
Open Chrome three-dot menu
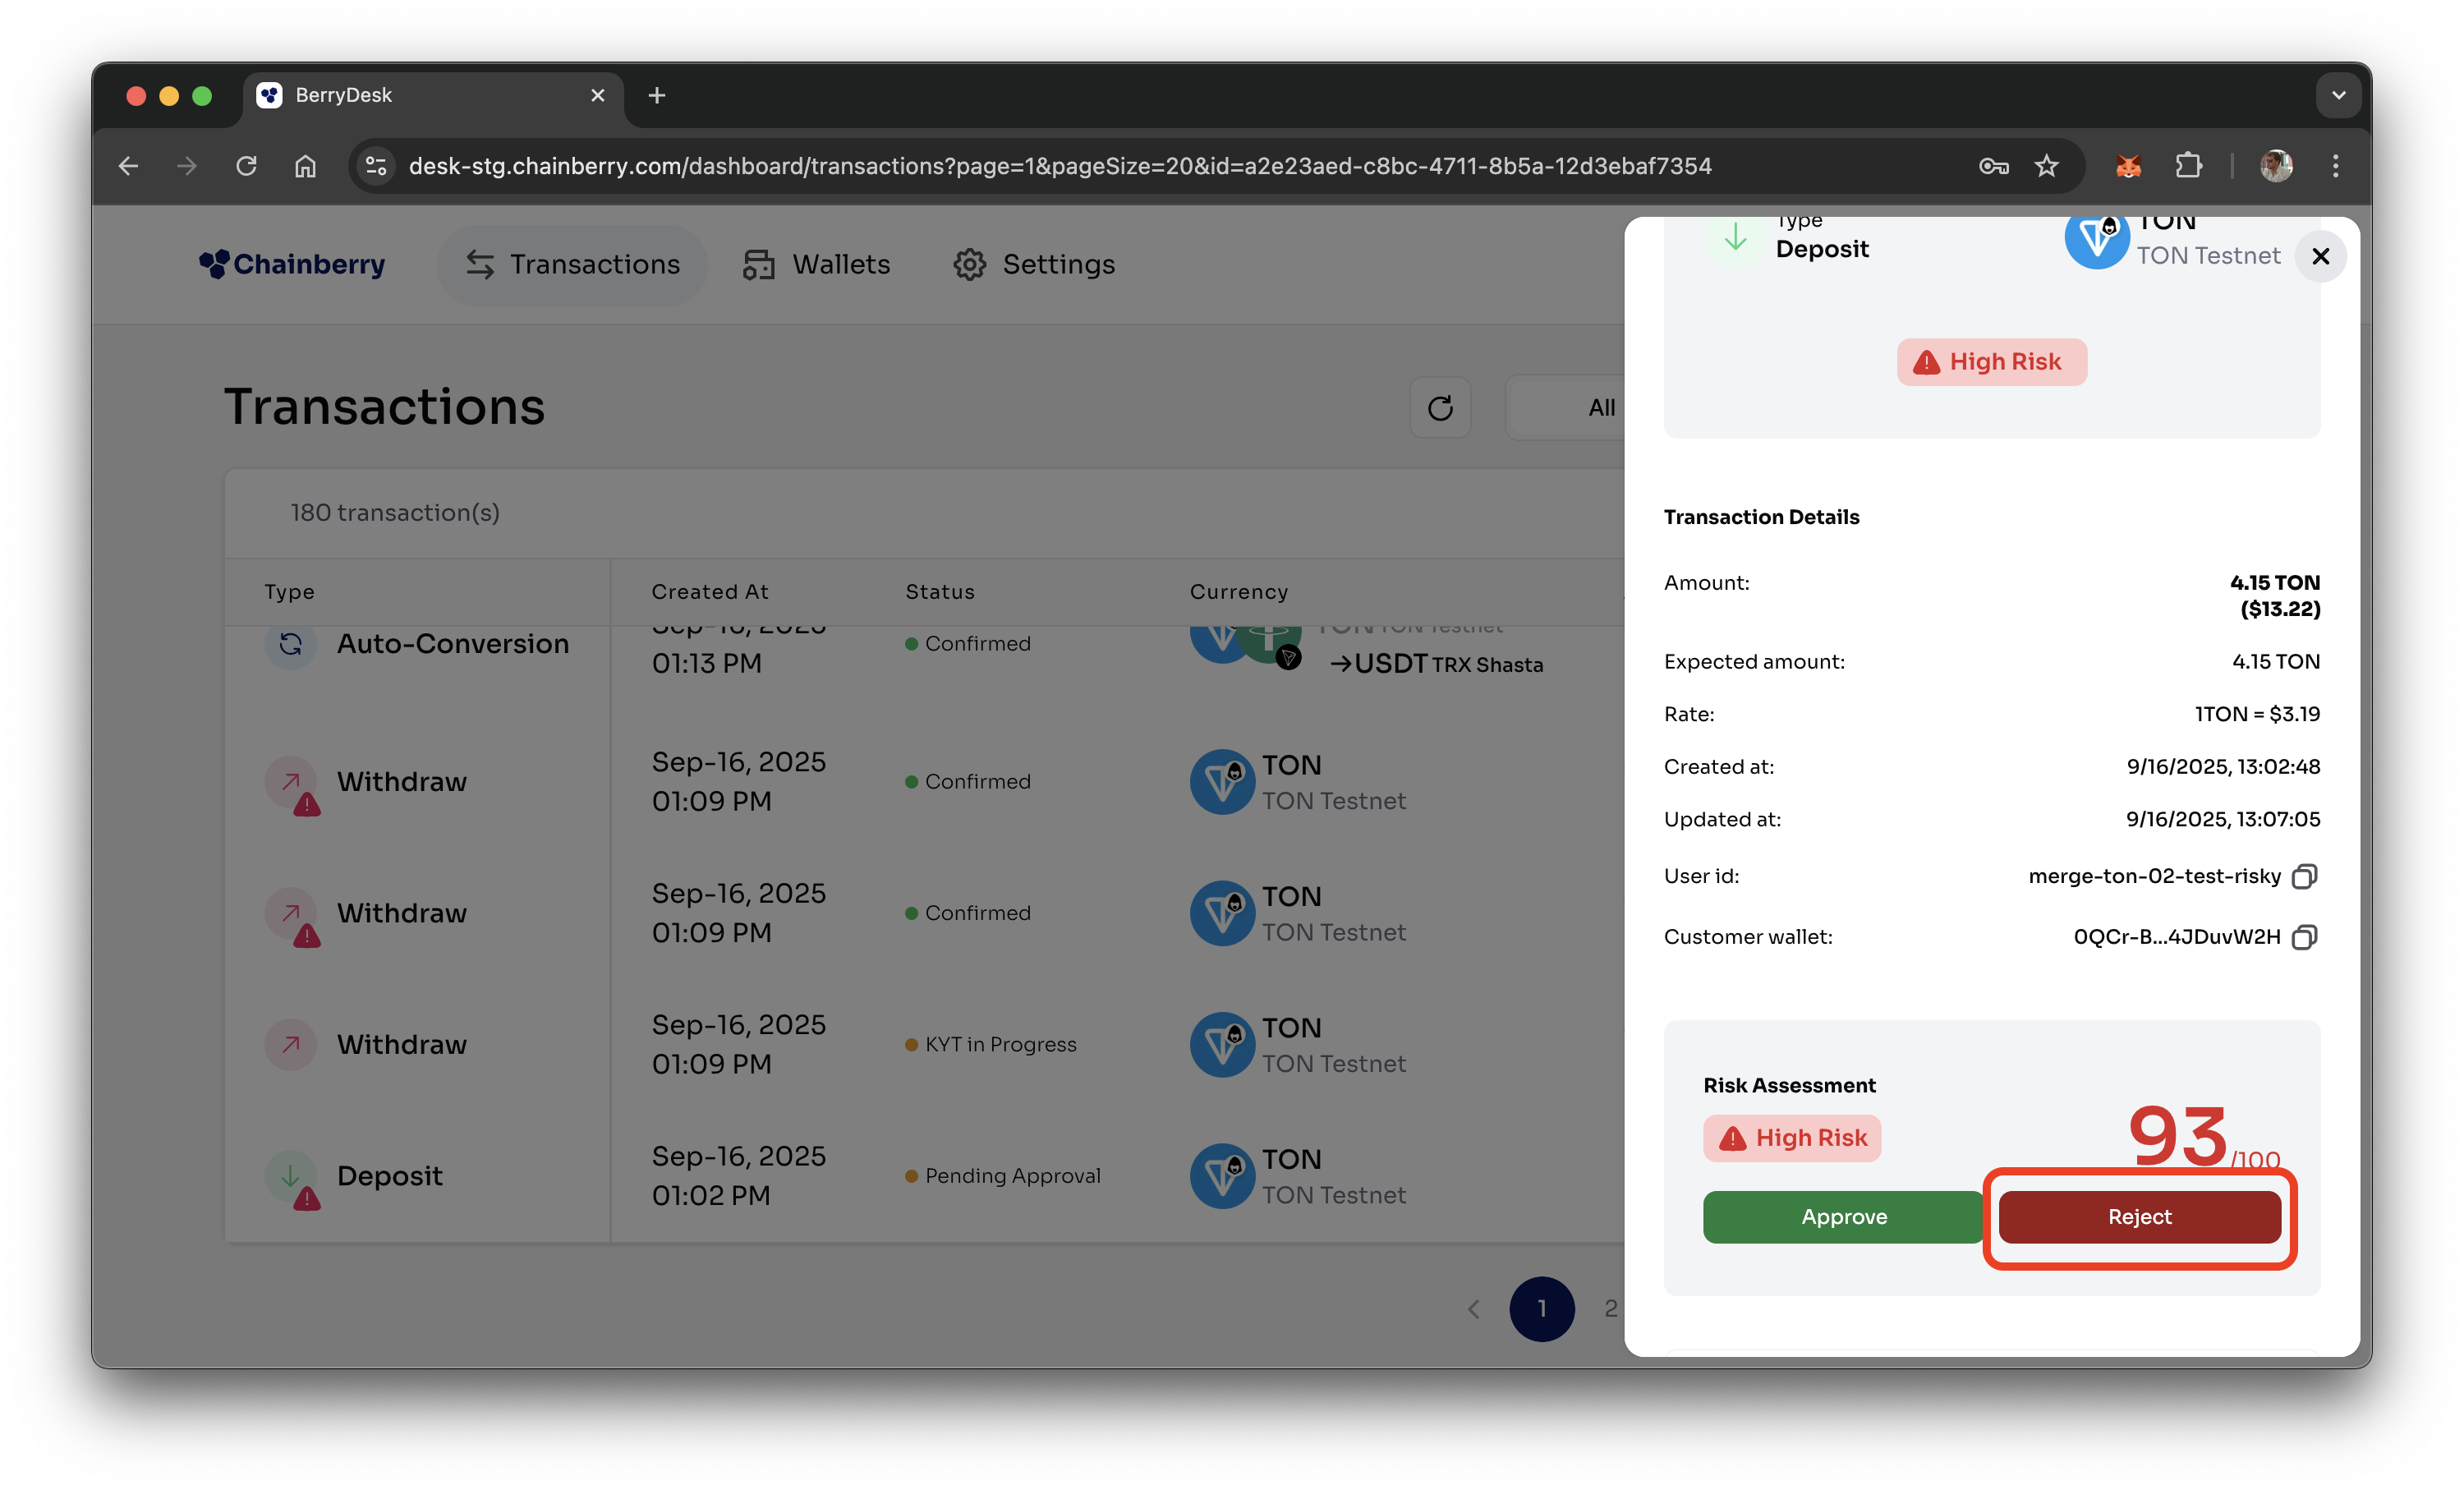tap(2335, 166)
